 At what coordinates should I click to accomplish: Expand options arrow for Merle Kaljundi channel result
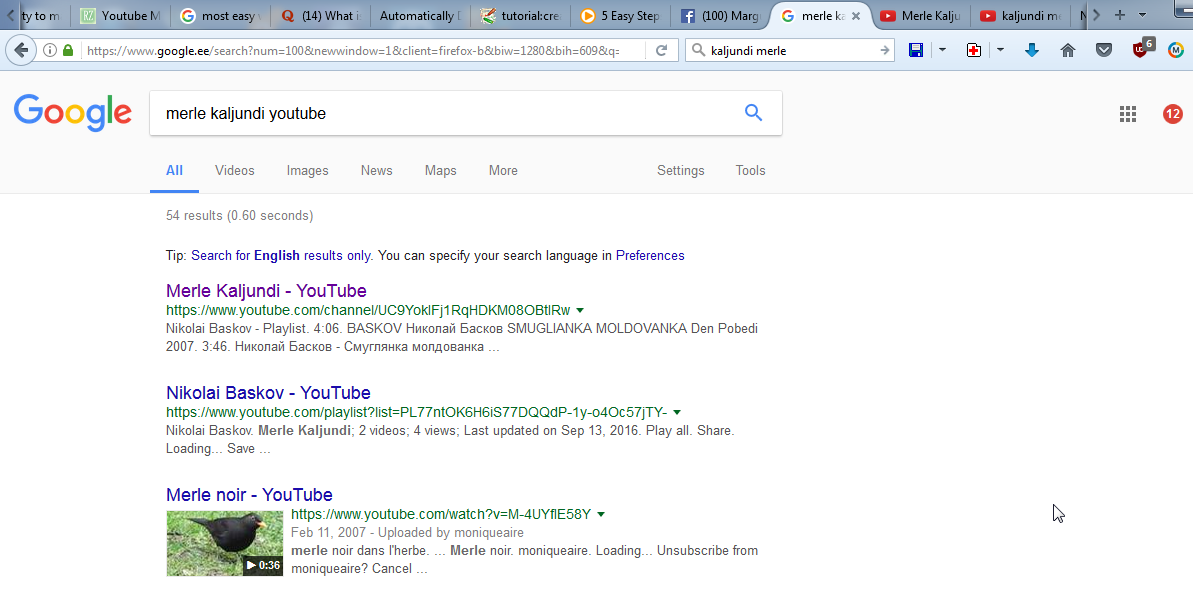(x=580, y=310)
